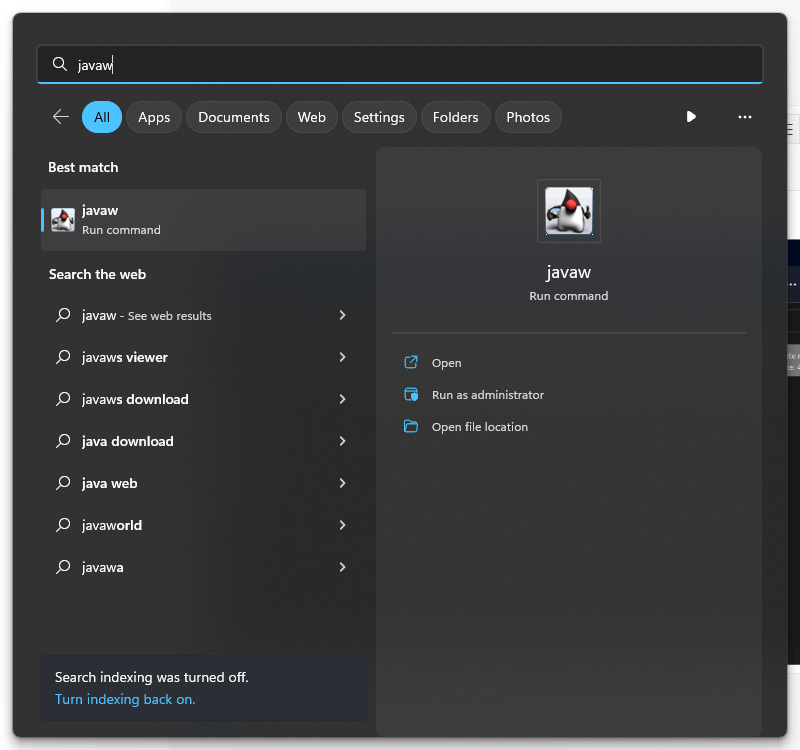Click the javaw Duke icon in Best match
The image size is (800, 750).
pyautogui.click(x=63, y=220)
